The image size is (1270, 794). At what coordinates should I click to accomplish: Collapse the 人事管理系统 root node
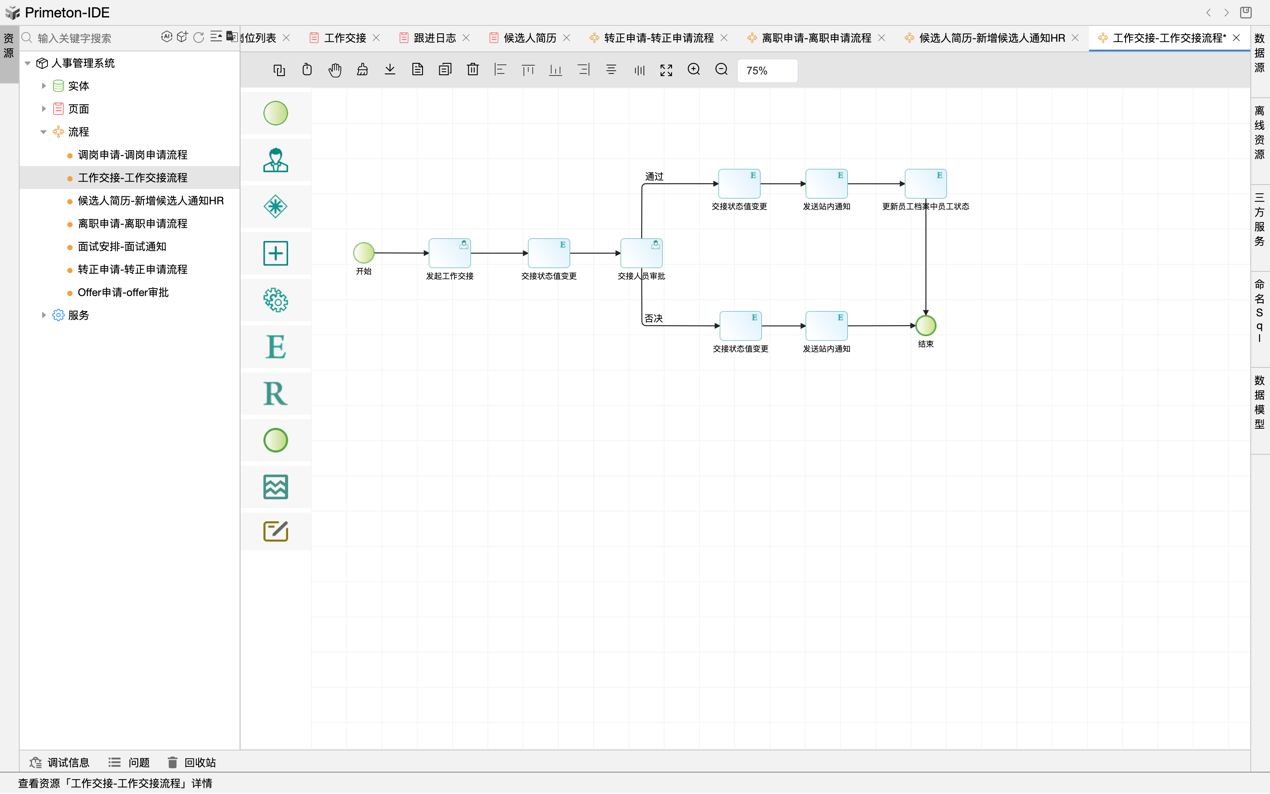click(28, 63)
